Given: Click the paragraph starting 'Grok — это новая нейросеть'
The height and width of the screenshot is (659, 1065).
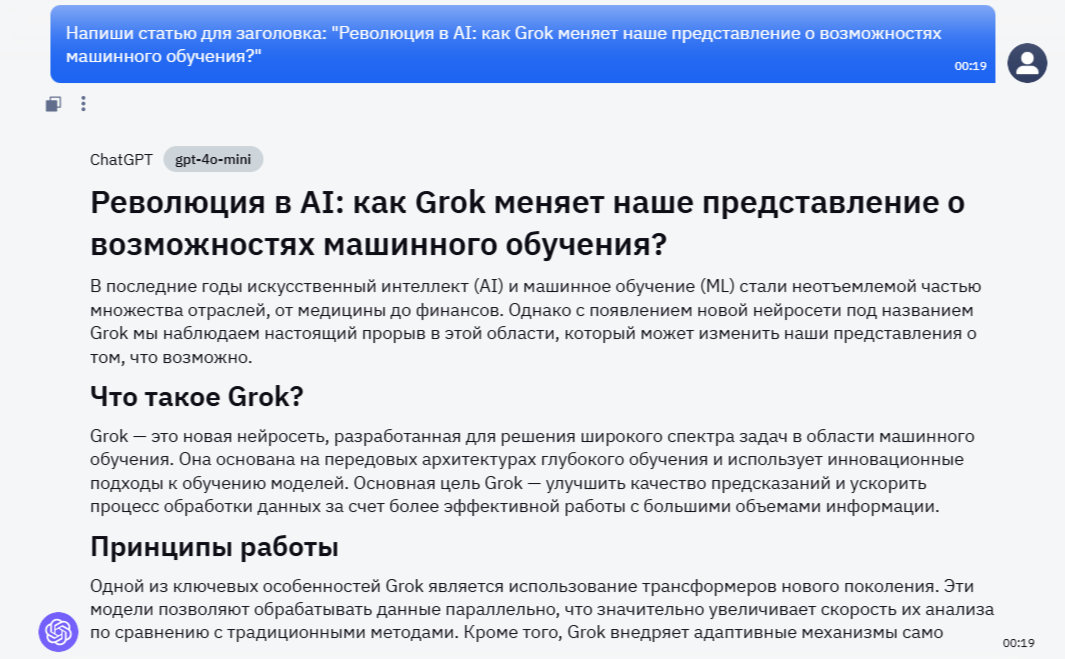Looking at the screenshot, I should click(532, 471).
